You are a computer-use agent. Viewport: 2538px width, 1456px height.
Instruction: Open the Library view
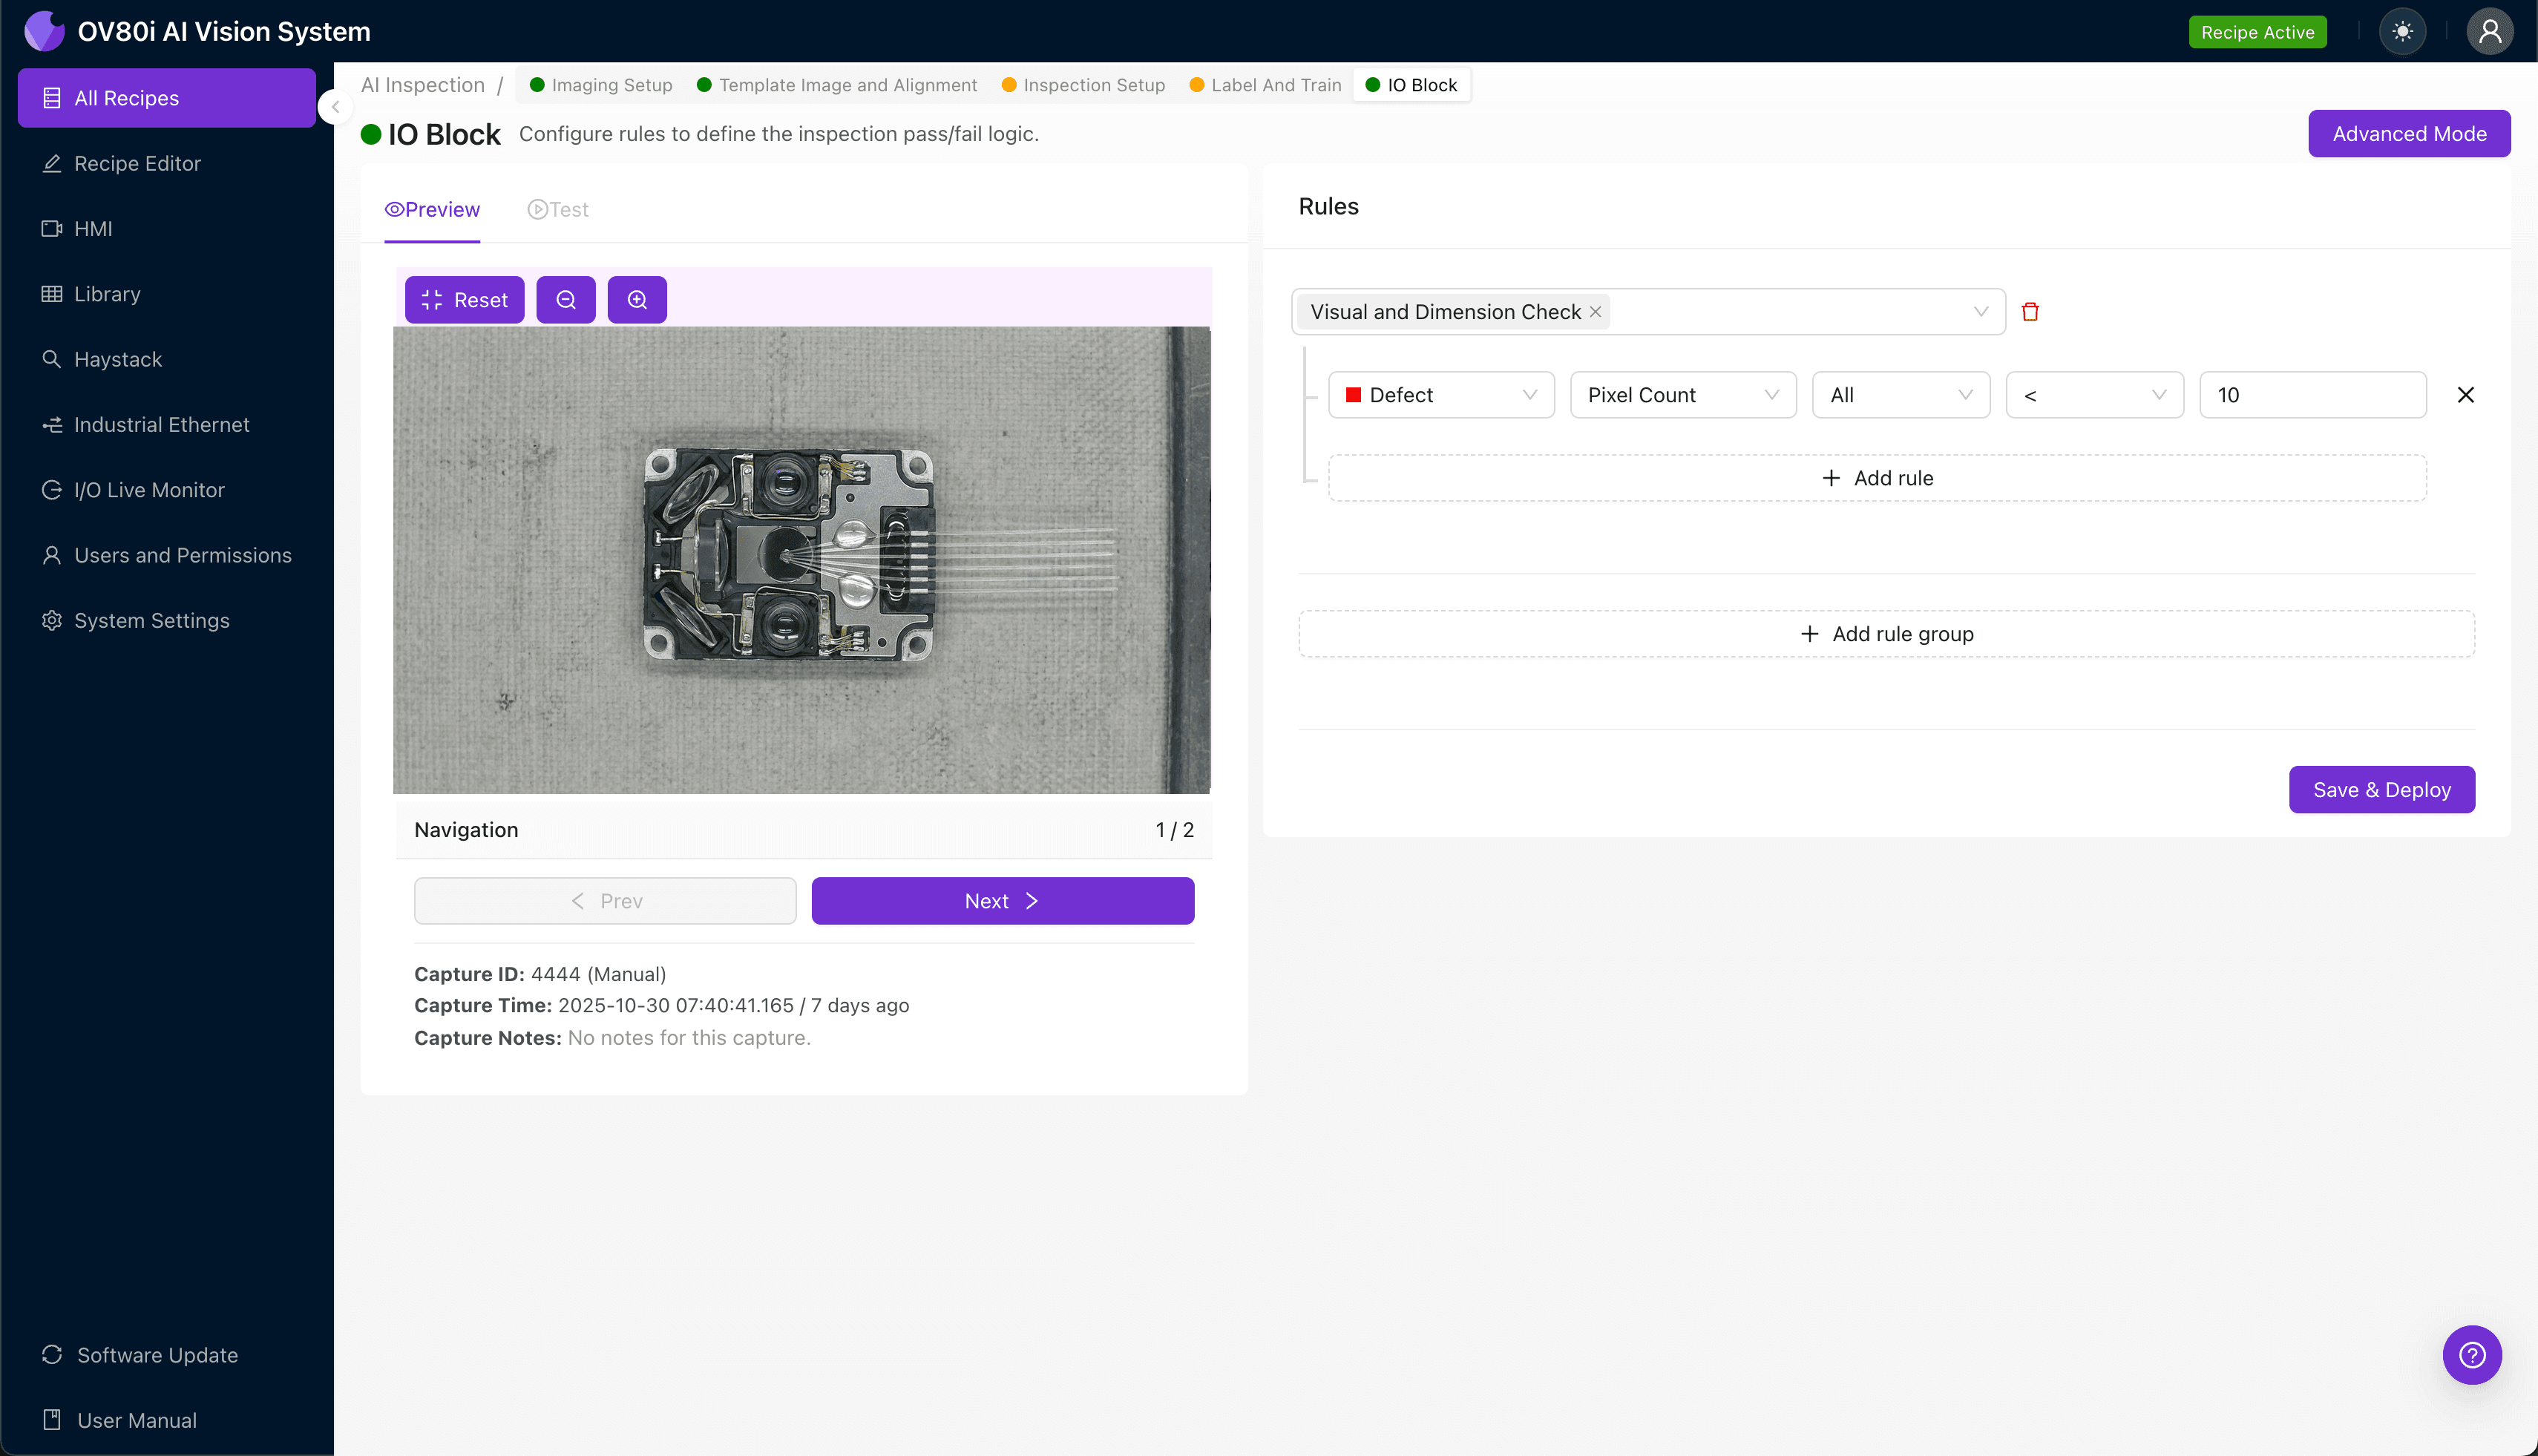(x=107, y=293)
